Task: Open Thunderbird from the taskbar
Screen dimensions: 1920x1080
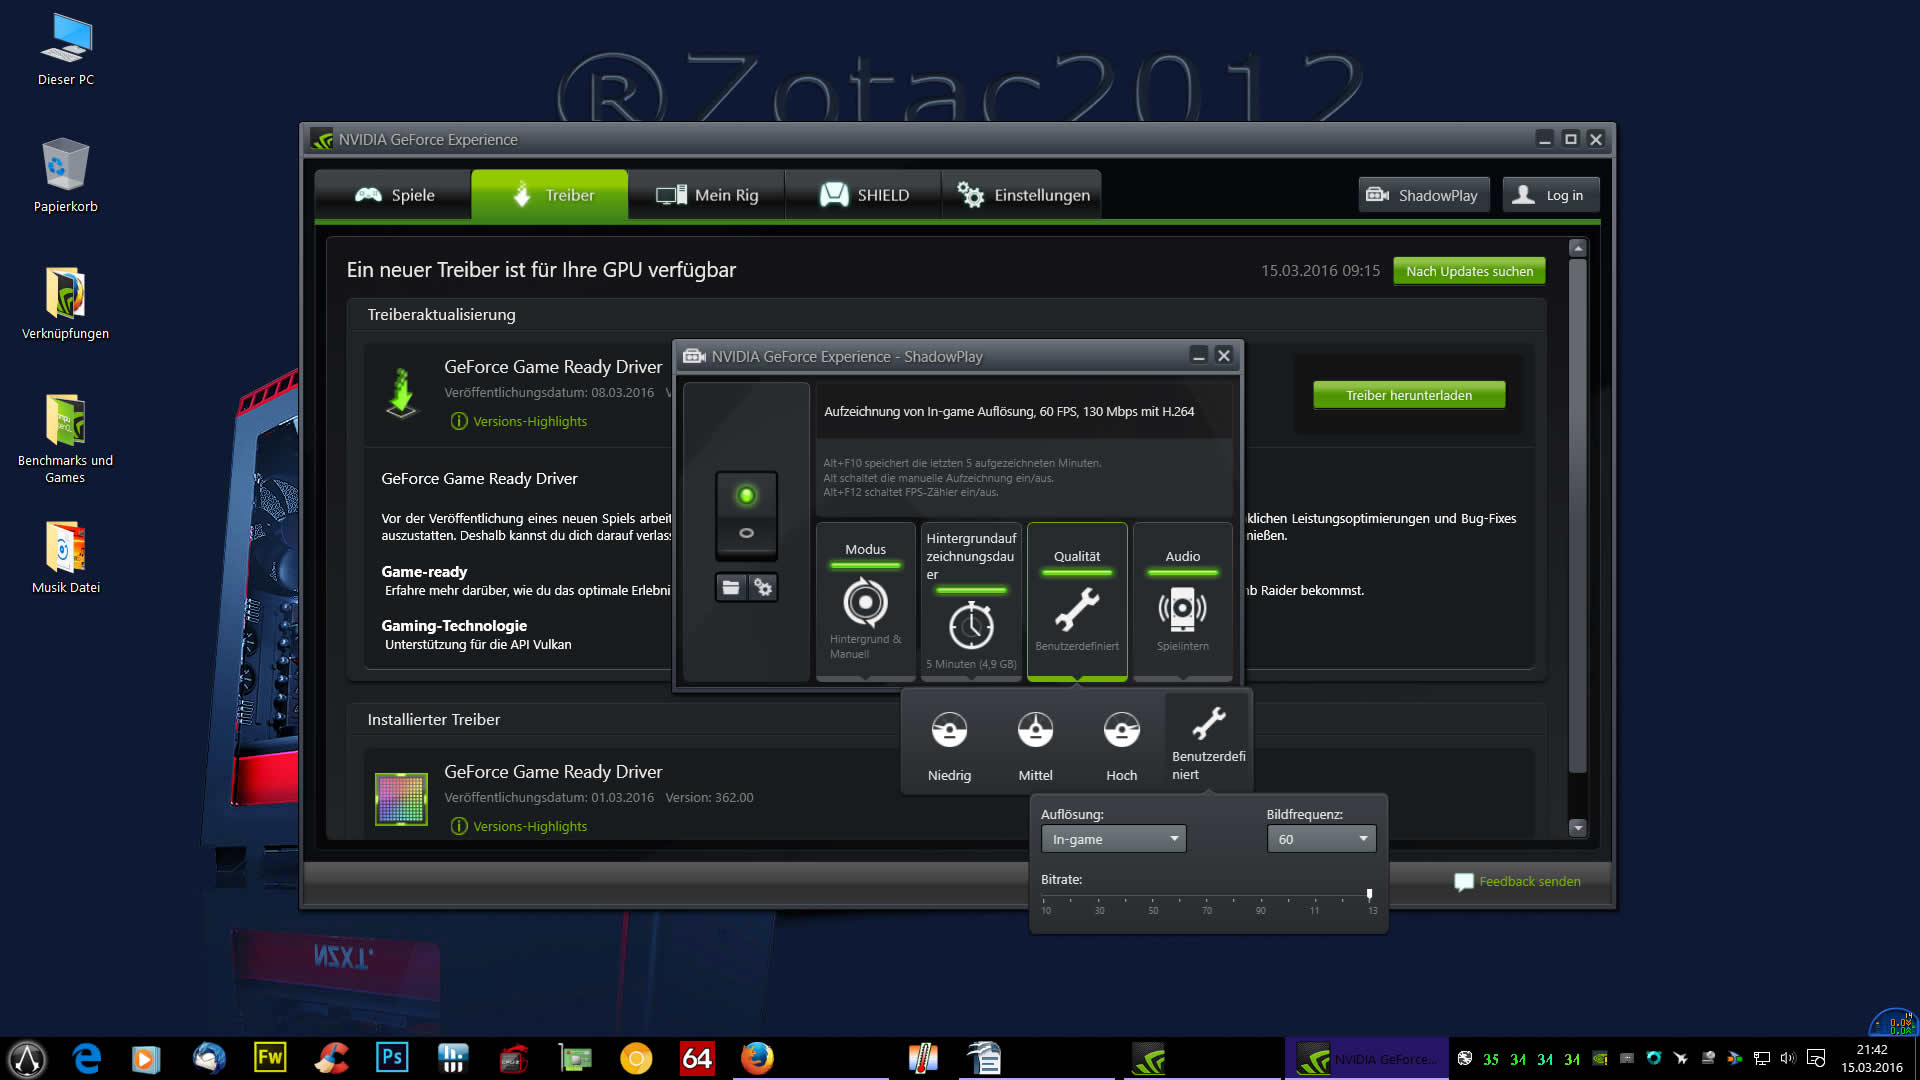Action: coord(209,1058)
